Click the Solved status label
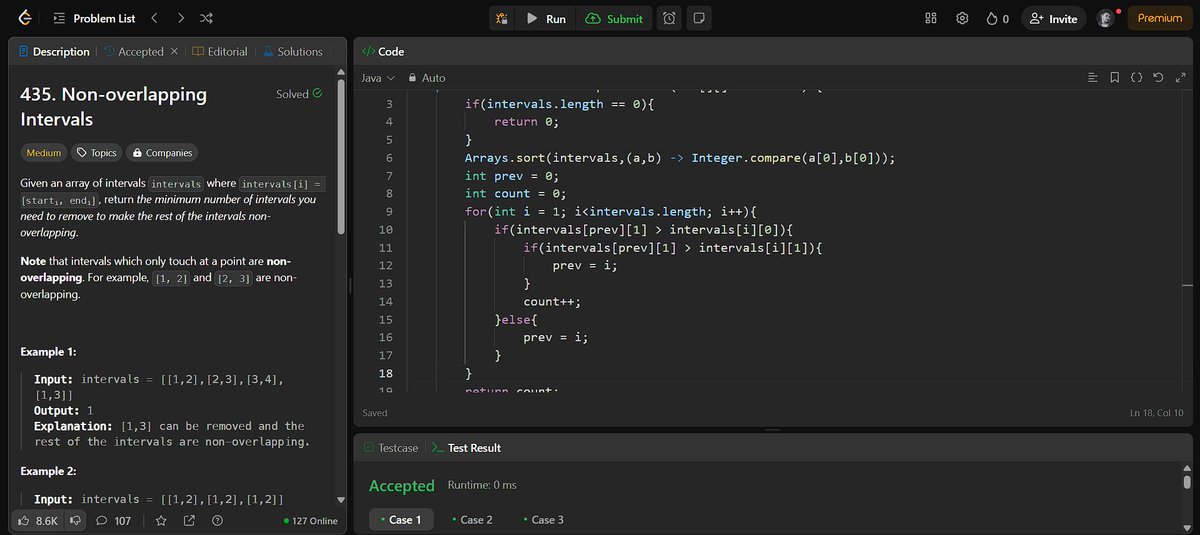The height and width of the screenshot is (535, 1200). [299, 94]
